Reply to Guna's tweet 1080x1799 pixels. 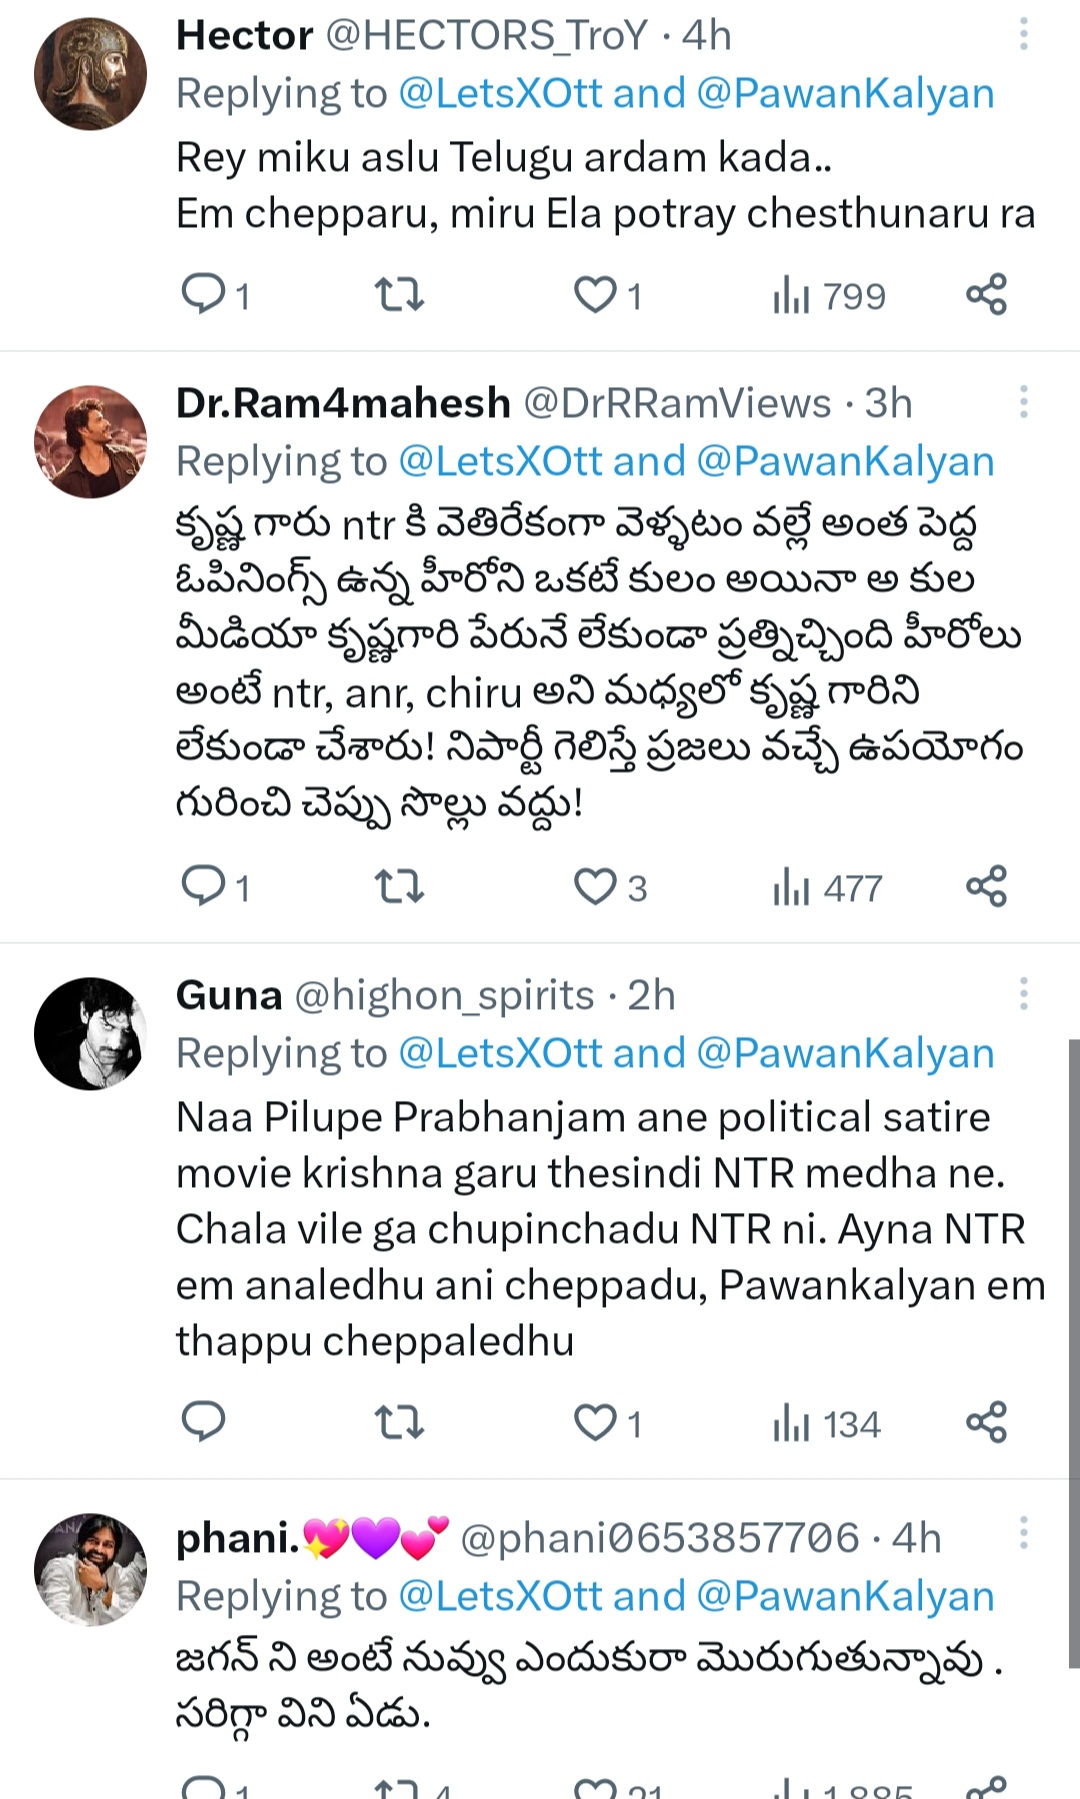[x=204, y=1422]
